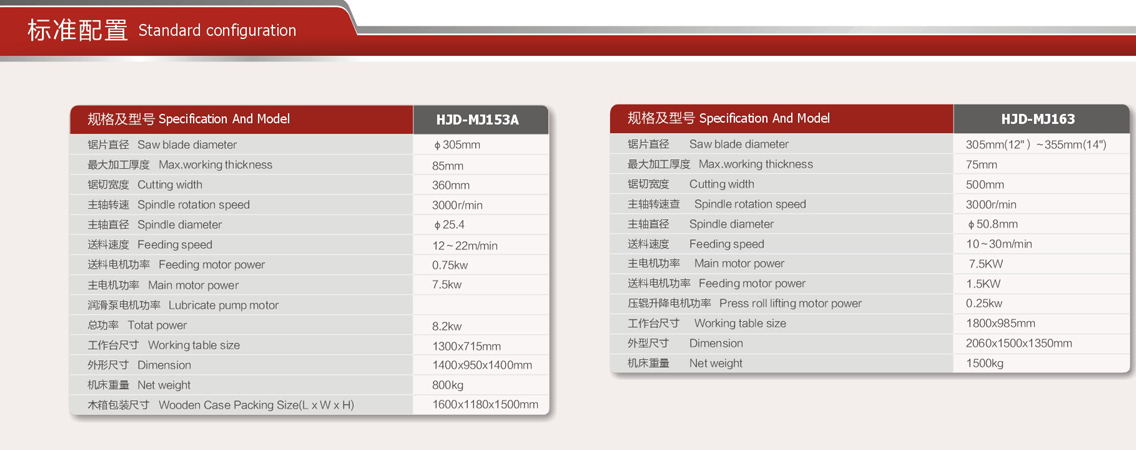Click the 'Press roll lifting motor power' label
Viewport: 1136px width, 450px height.
click(790, 303)
